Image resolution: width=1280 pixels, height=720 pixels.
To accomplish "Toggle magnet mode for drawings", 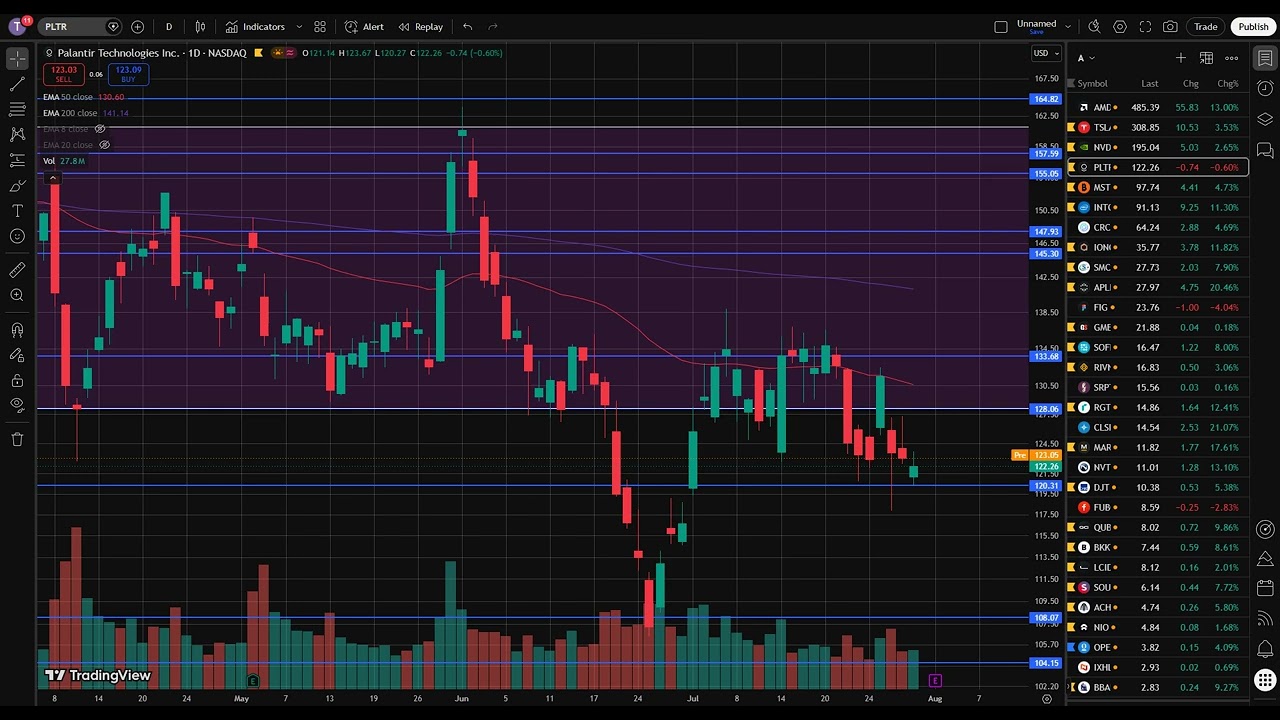I will (x=17, y=330).
